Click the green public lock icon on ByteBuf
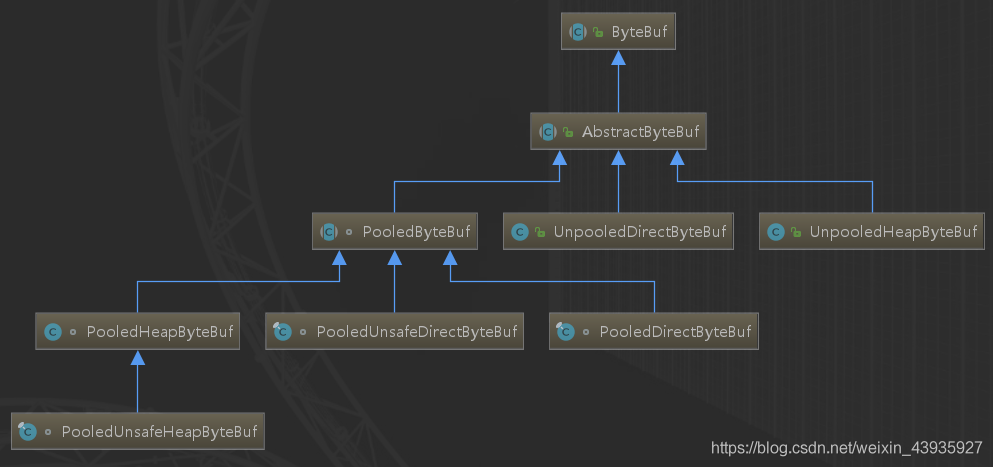The width and height of the screenshot is (993, 467). (598, 32)
